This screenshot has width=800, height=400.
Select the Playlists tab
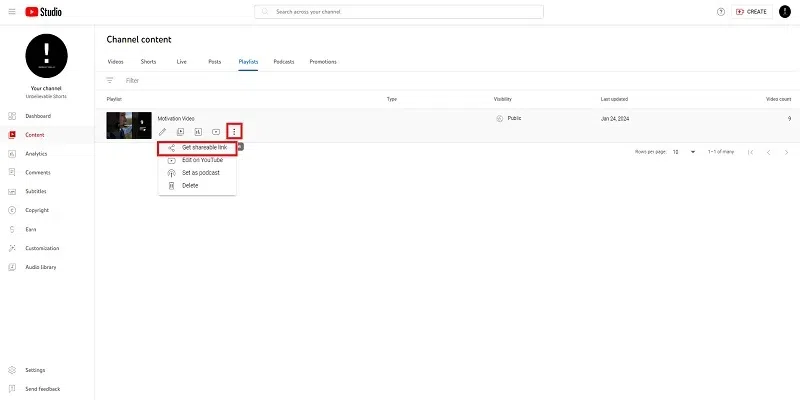pyautogui.click(x=248, y=62)
